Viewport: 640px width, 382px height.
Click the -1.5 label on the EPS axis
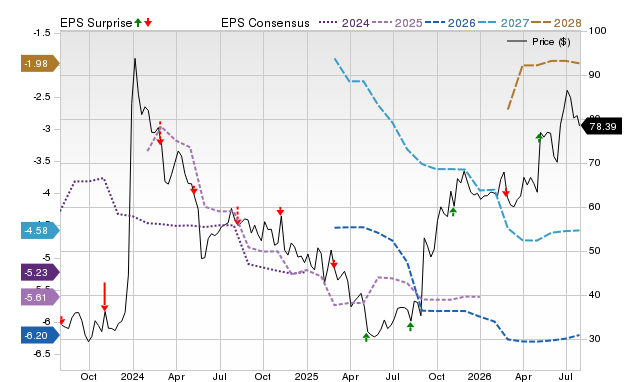click(42, 33)
